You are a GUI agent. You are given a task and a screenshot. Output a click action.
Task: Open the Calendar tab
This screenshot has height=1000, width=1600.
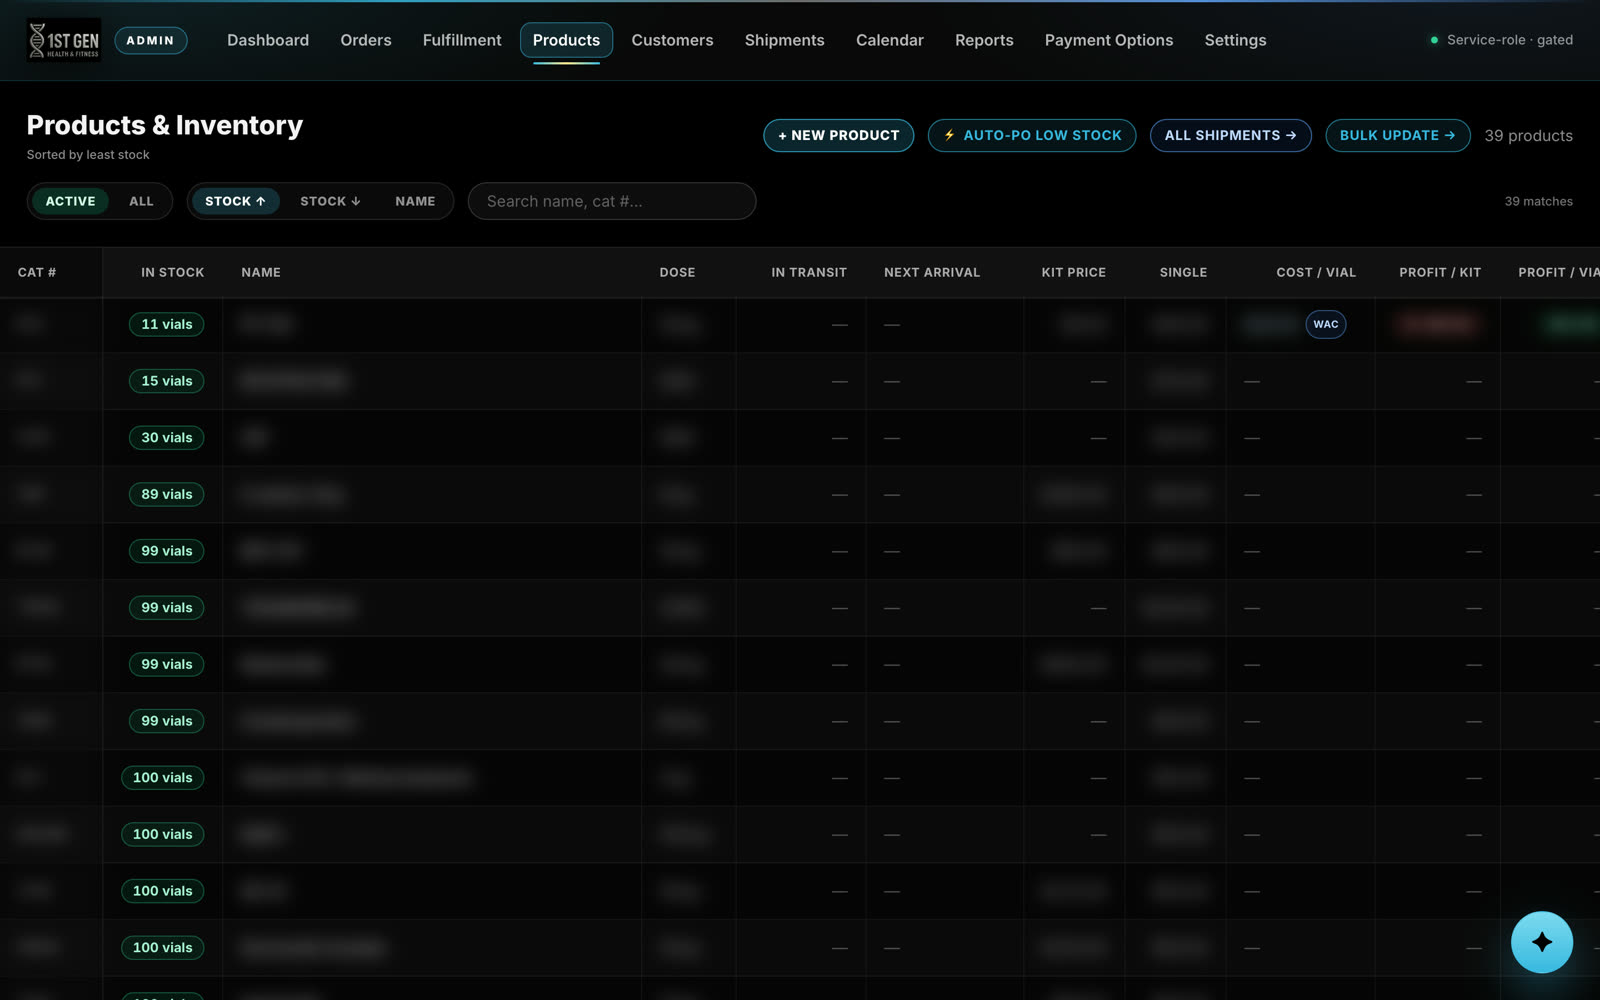[x=890, y=40]
